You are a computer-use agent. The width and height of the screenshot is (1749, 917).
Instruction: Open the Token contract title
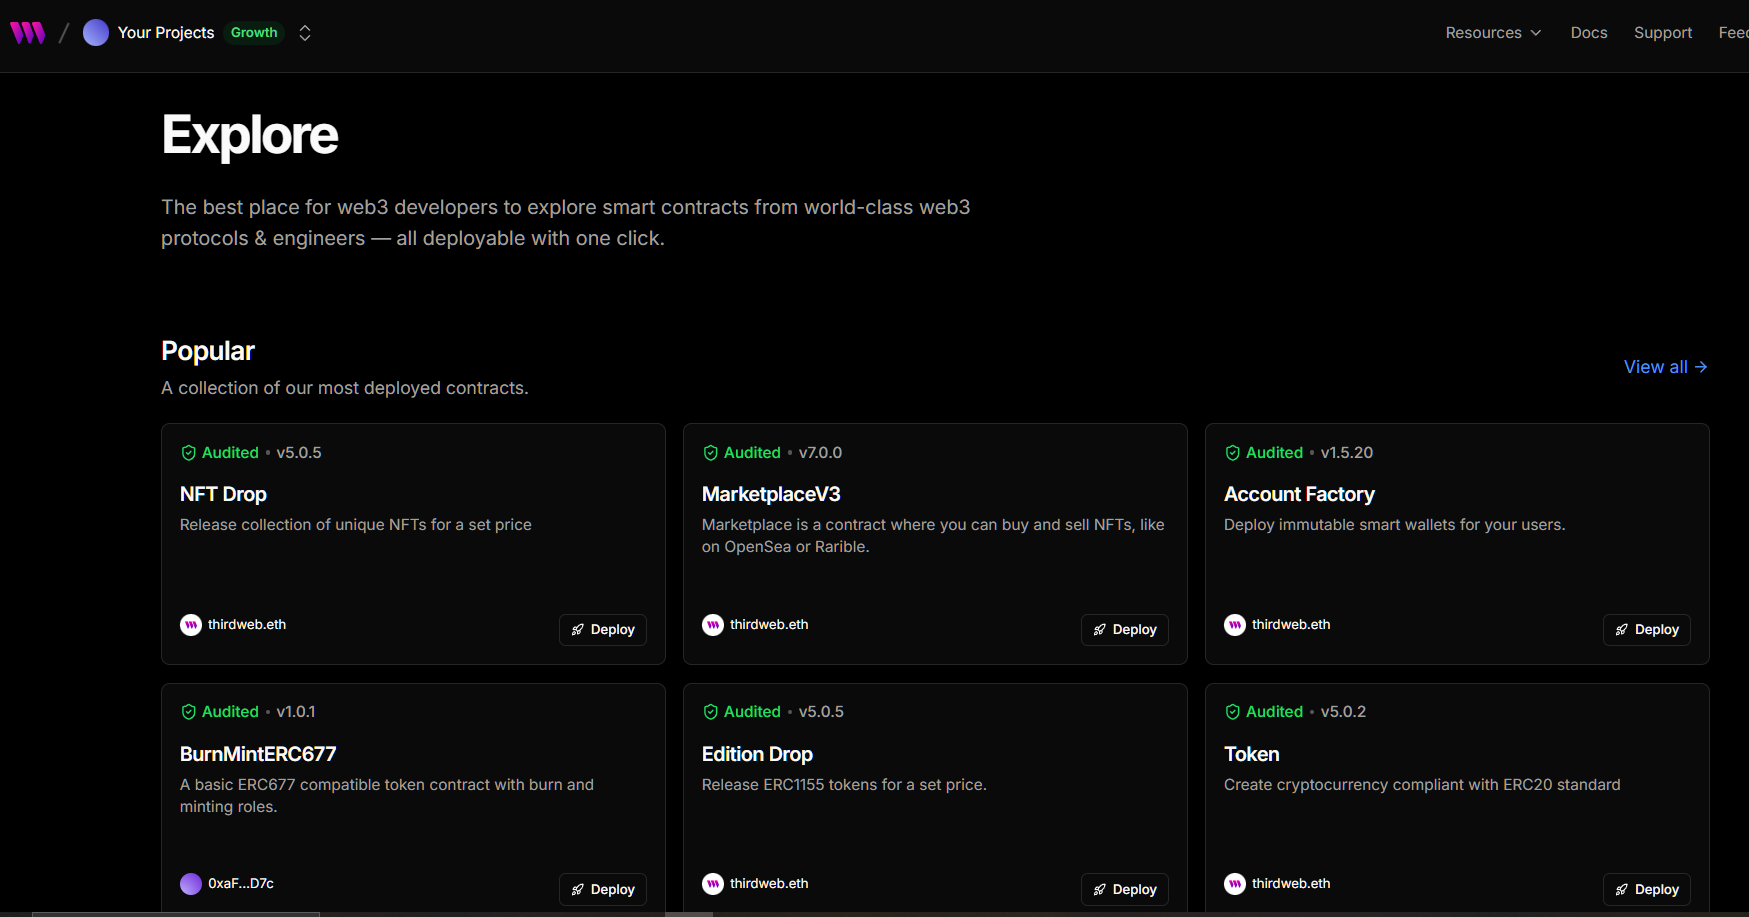(x=1251, y=754)
